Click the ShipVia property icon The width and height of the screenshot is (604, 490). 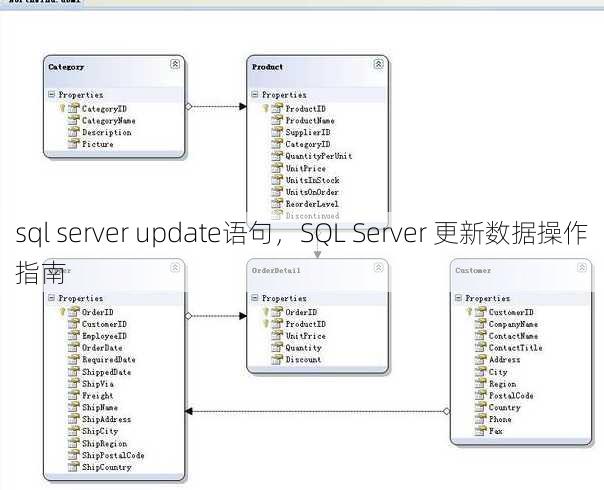(73, 384)
